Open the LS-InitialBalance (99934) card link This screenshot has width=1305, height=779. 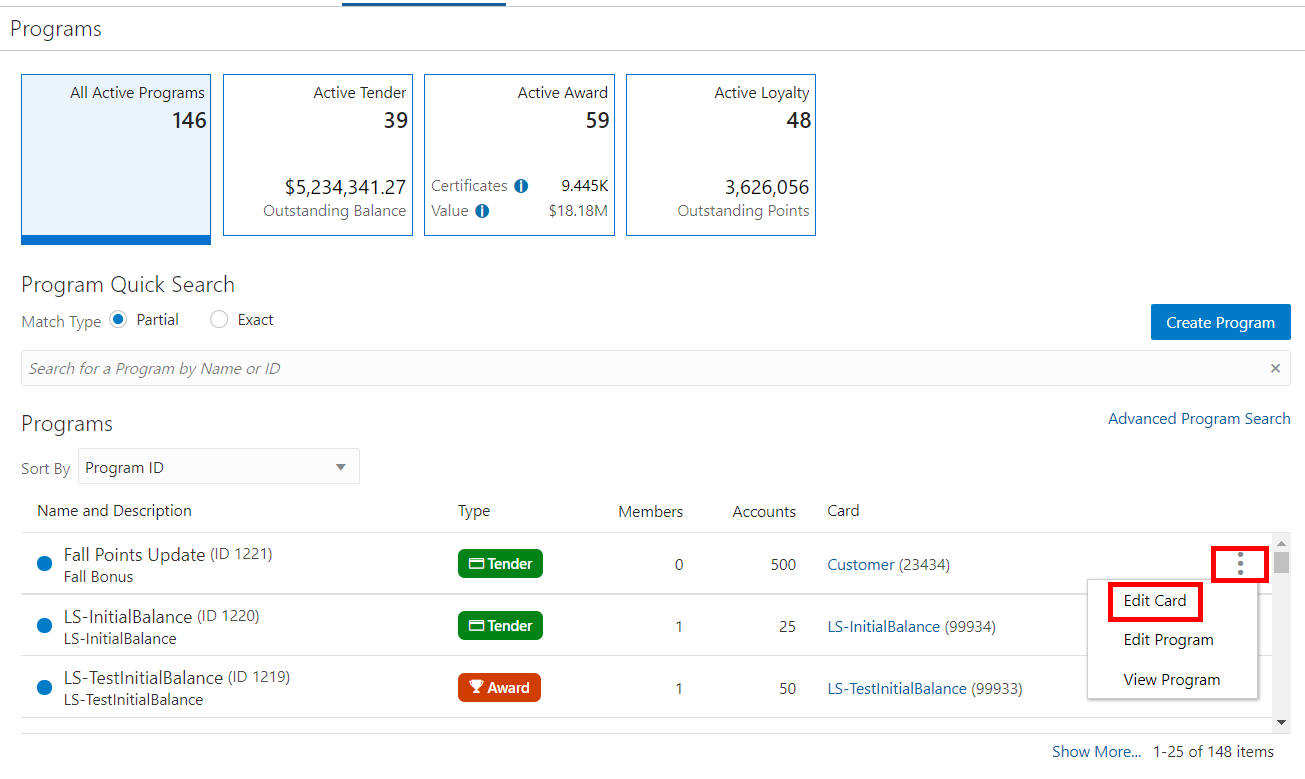pyautogui.click(x=911, y=627)
